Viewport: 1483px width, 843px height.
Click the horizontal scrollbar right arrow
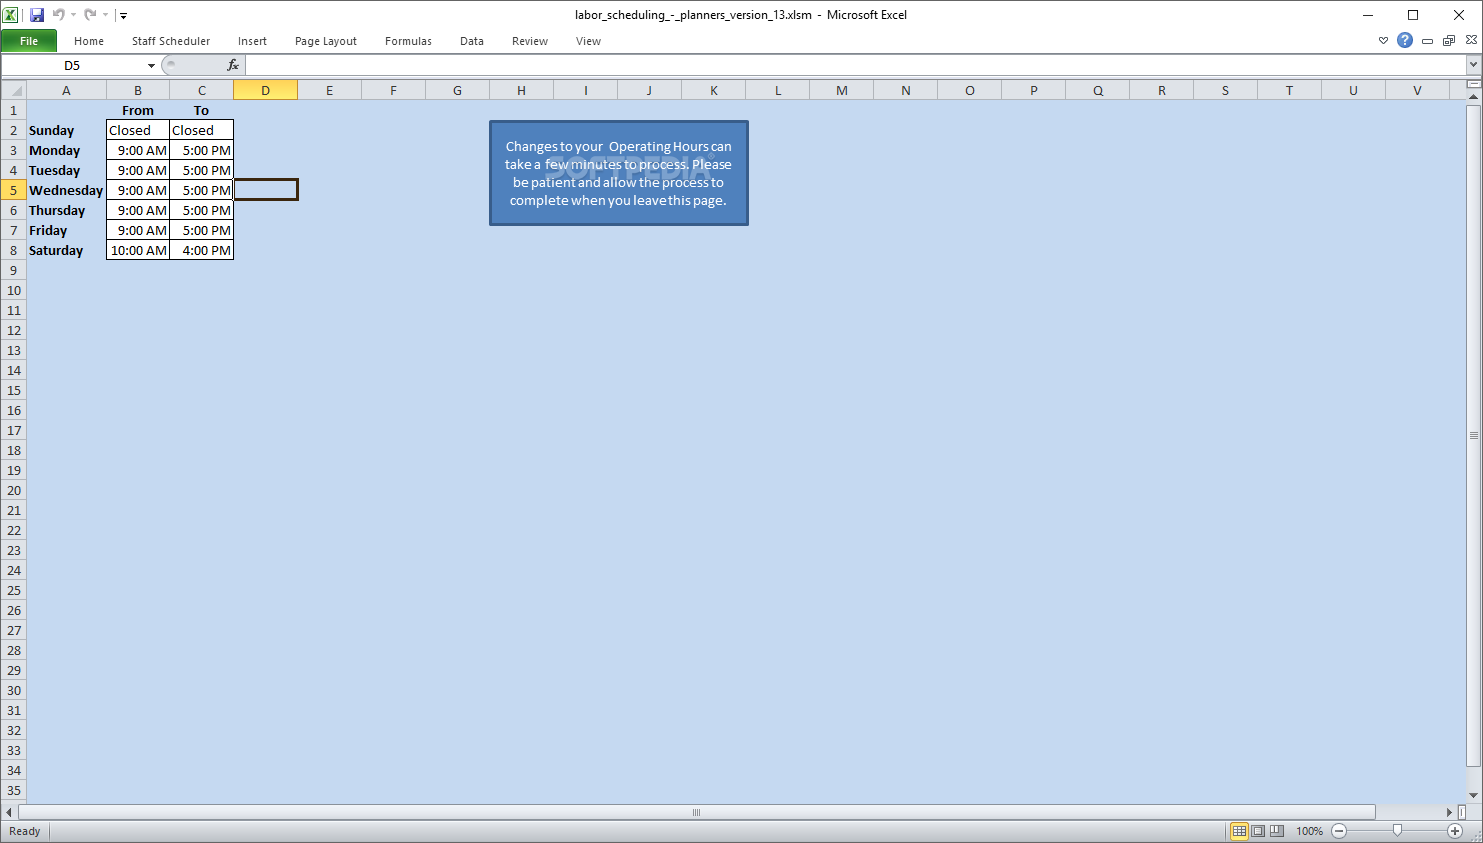[1449, 812]
